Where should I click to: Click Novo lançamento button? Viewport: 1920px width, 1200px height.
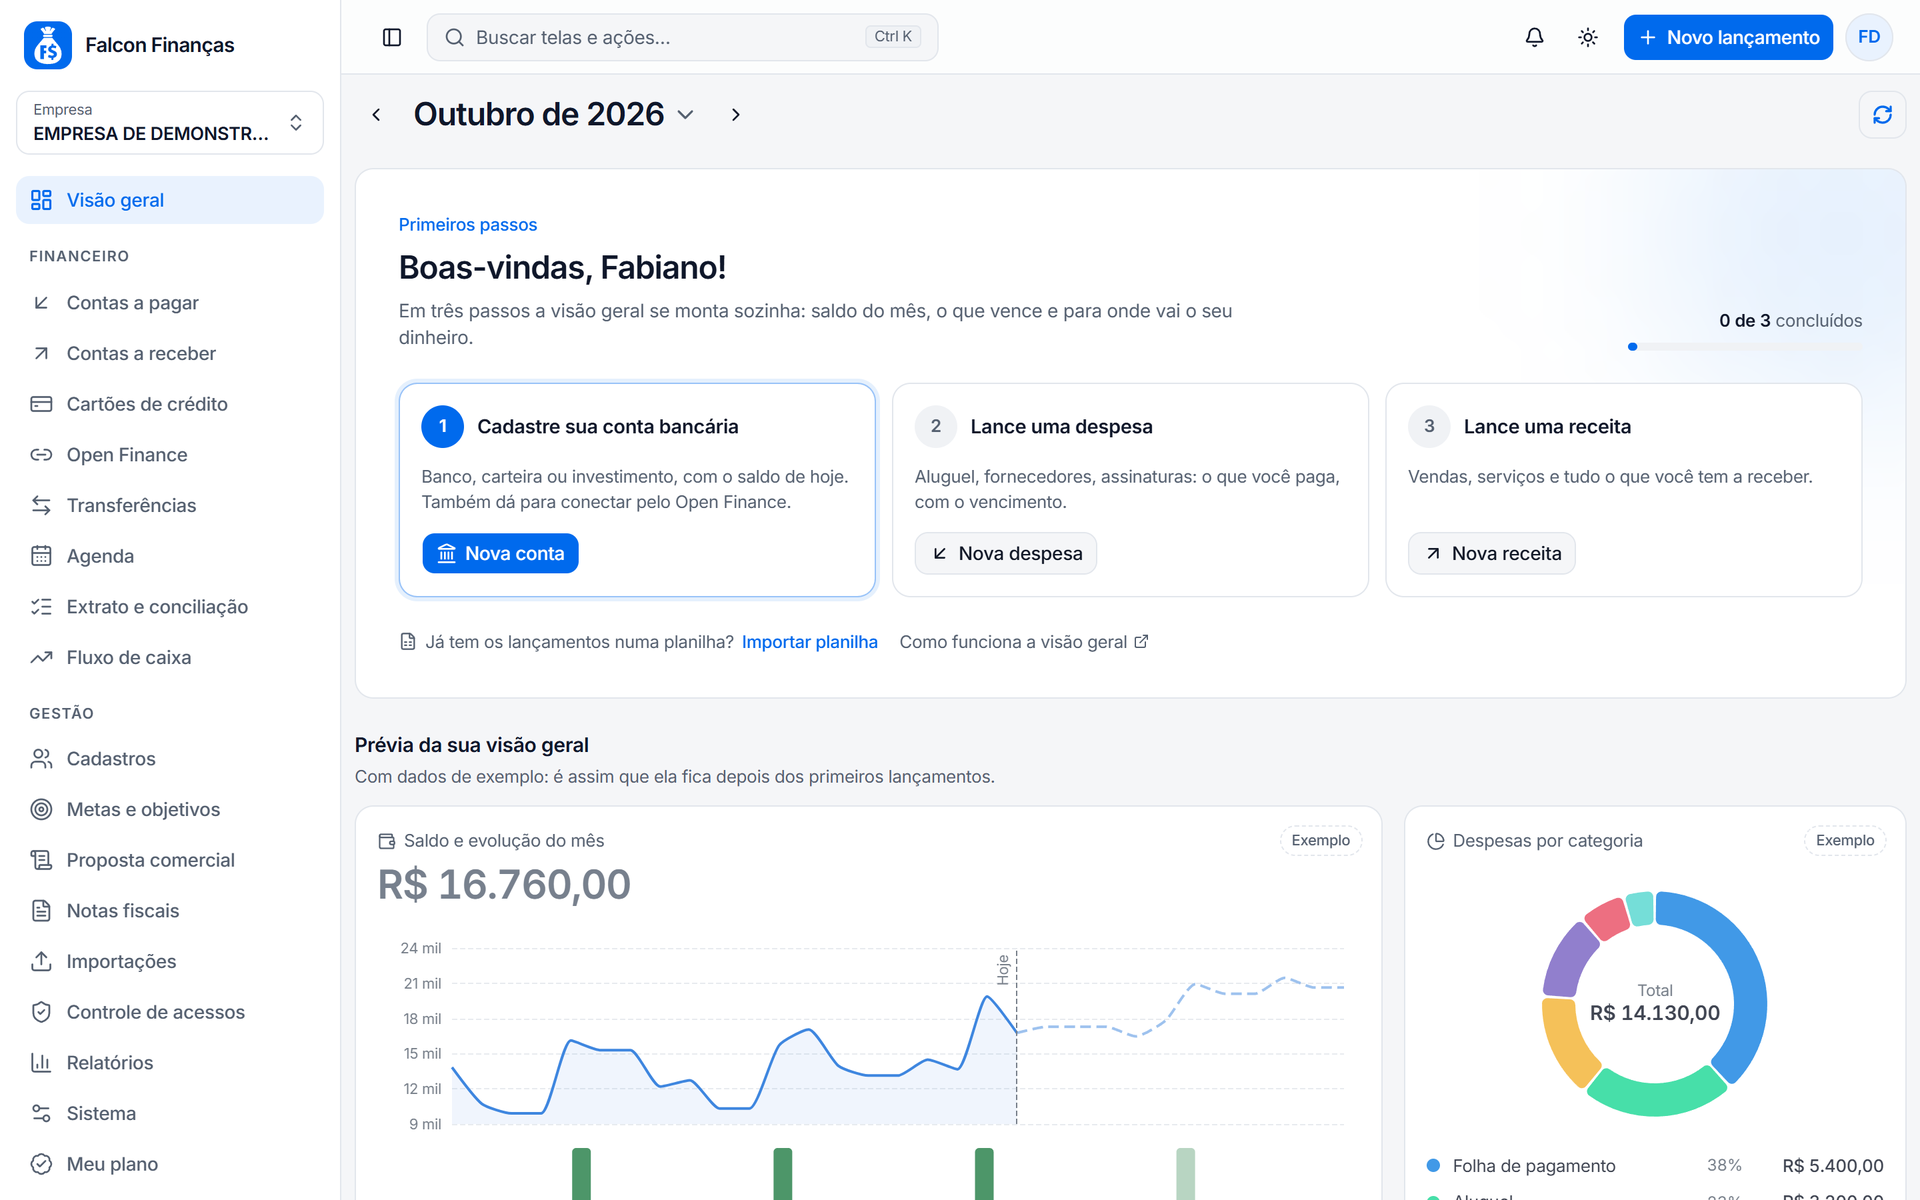tap(1728, 37)
